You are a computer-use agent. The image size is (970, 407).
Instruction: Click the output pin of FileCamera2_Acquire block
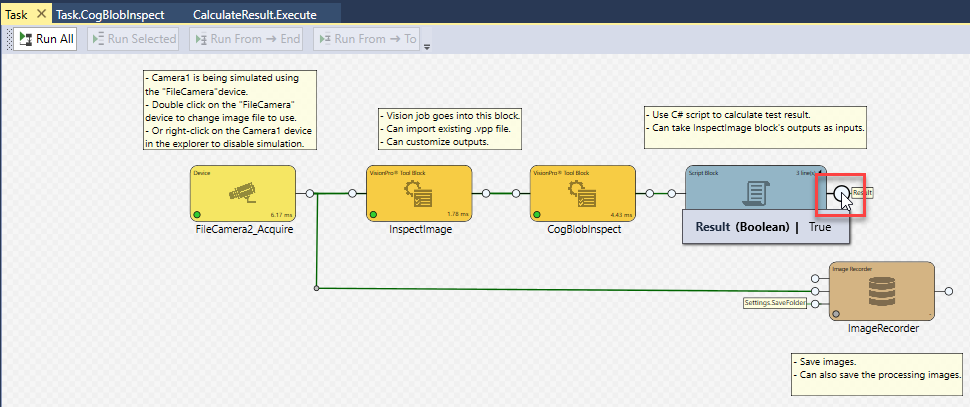click(310, 193)
